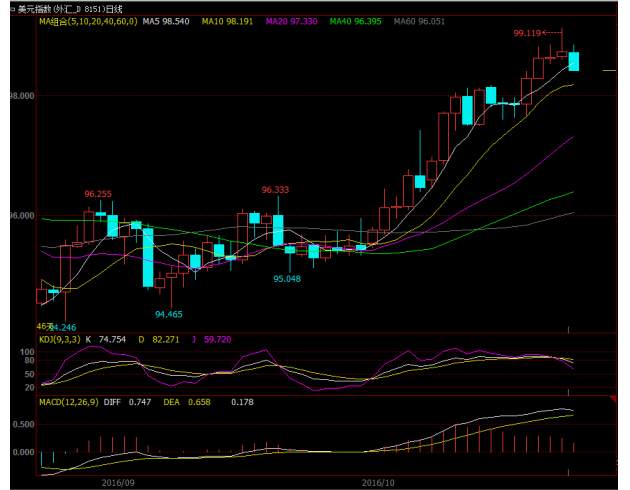630x490 pixels.
Task: Select the D 82.271 value
Action: [x=159, y=339]
